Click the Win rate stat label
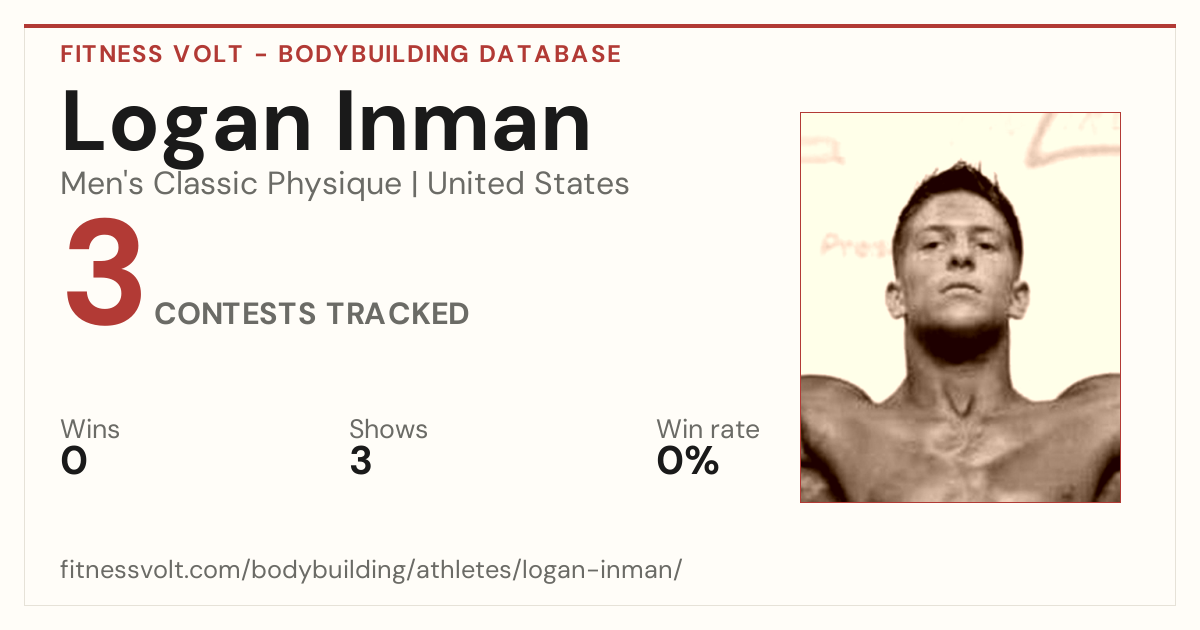1200x630 pixels. pos(708,429)
